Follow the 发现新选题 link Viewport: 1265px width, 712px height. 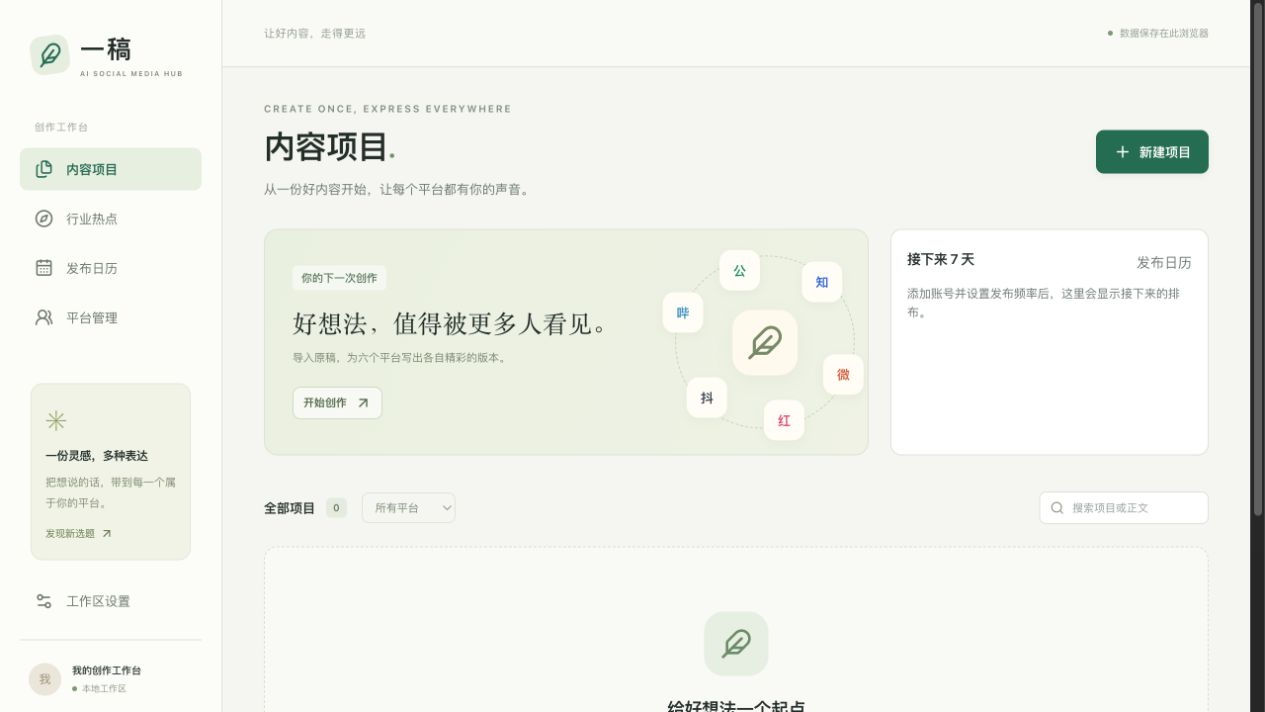coord(79,534)
